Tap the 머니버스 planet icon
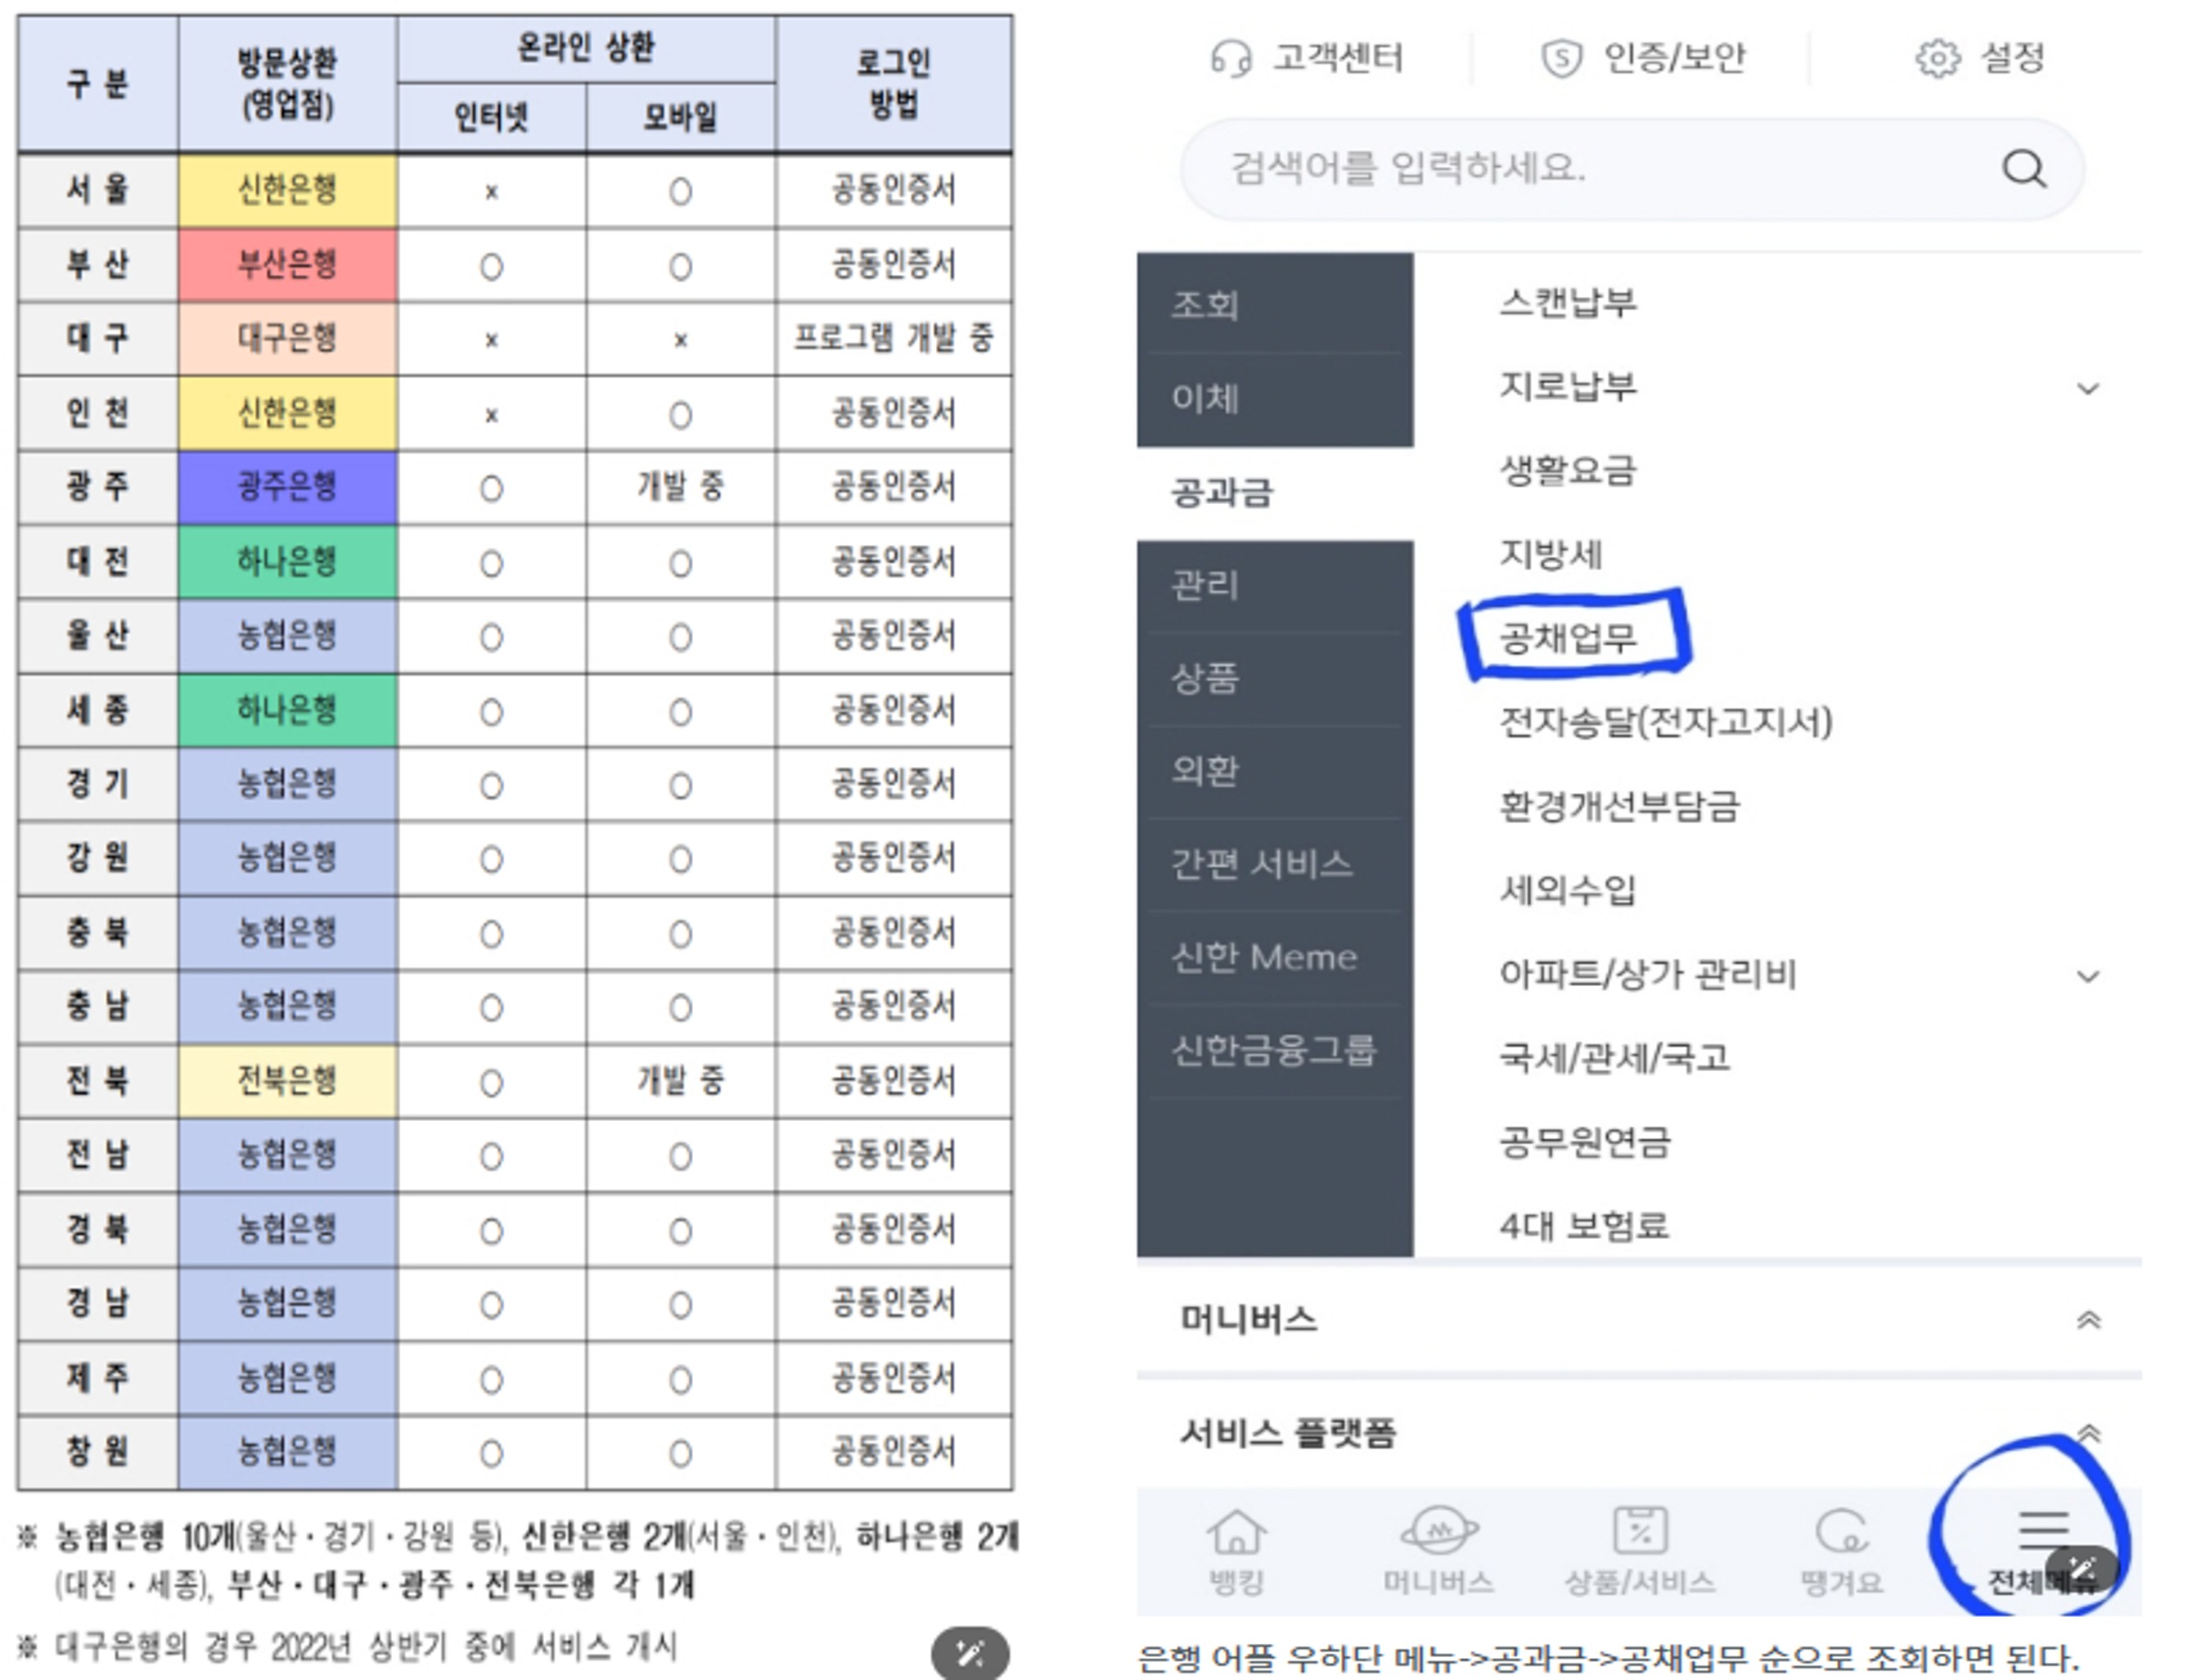 click(1438, 1530)
